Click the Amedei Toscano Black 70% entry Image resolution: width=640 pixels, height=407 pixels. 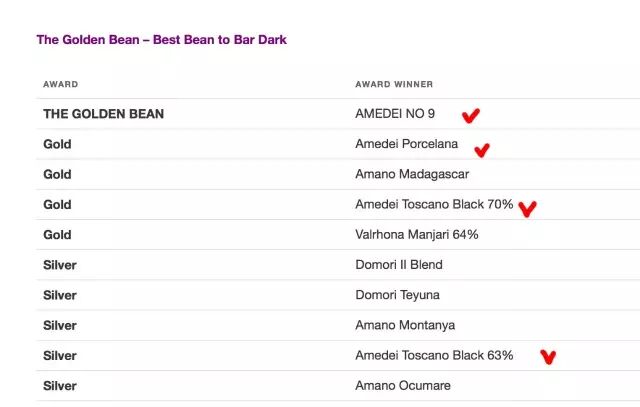(x=434, y=204)
